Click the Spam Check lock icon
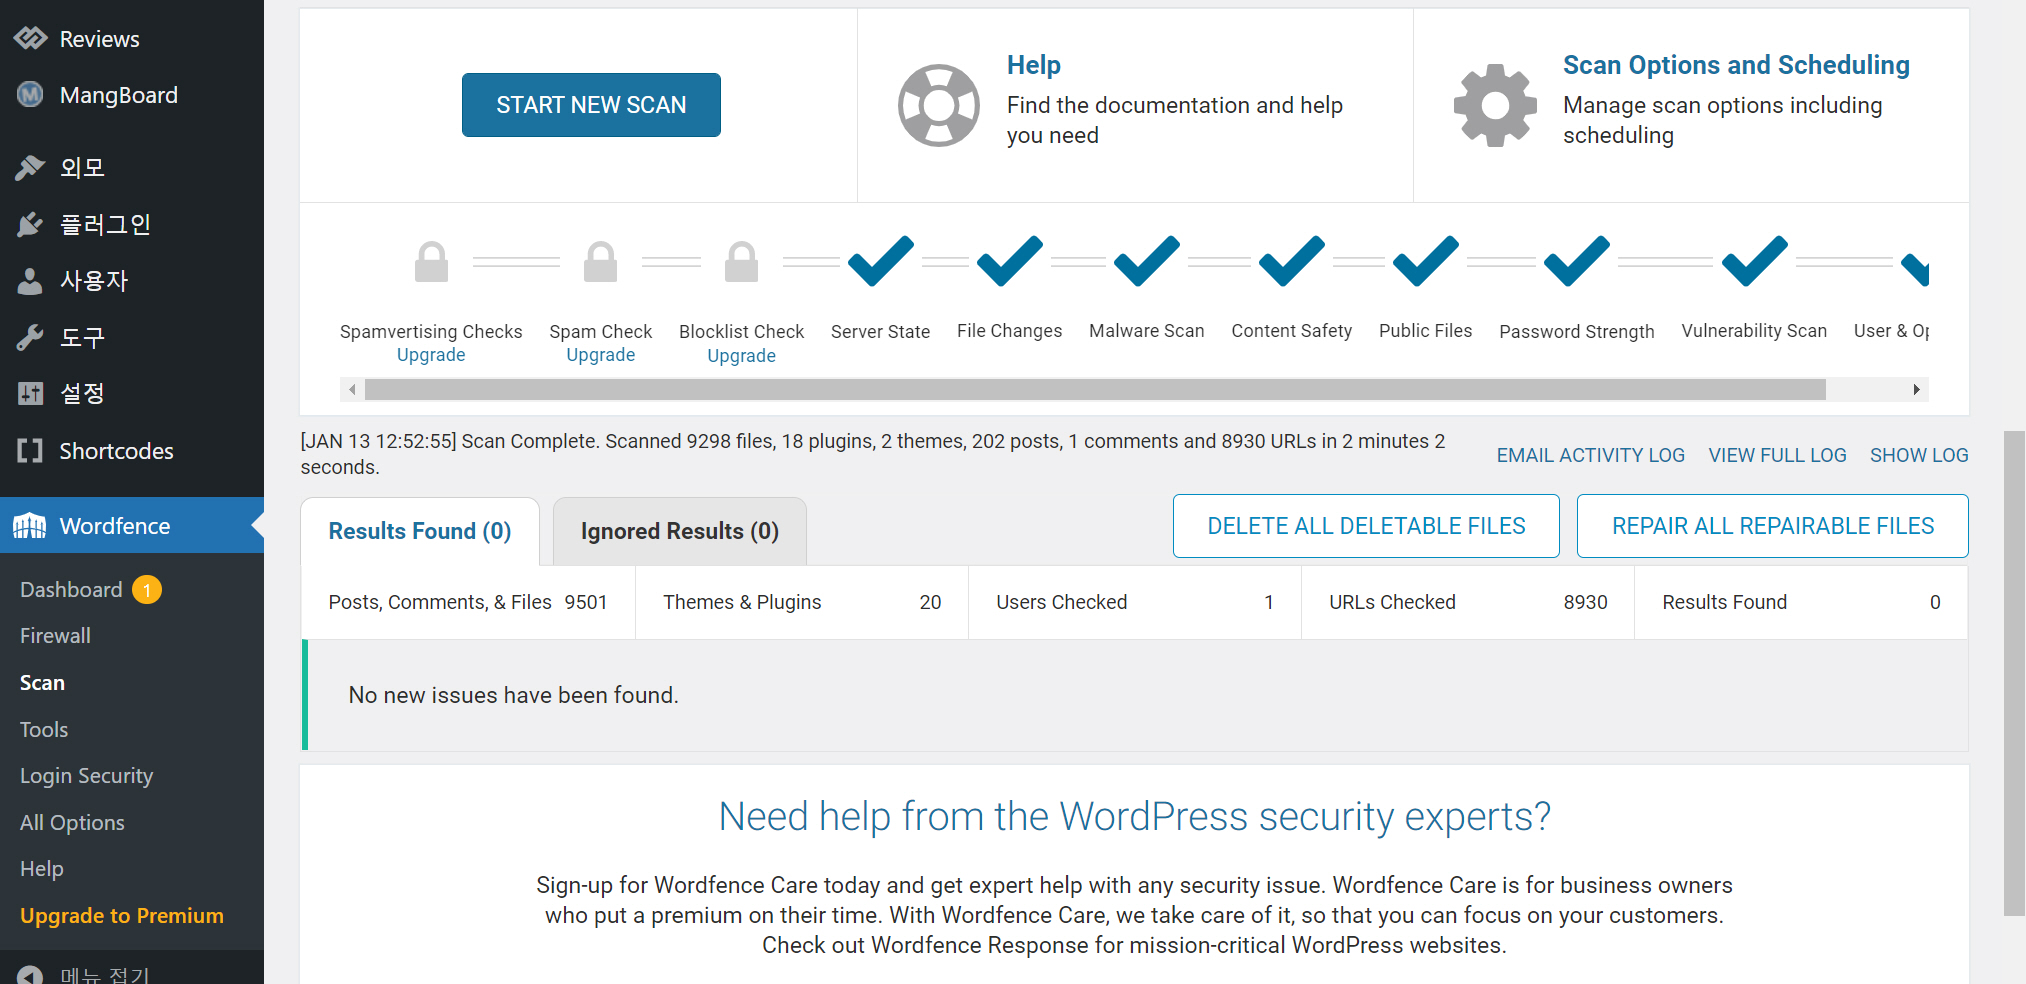This screenshot has height=984, width=2026. [600, 262]
